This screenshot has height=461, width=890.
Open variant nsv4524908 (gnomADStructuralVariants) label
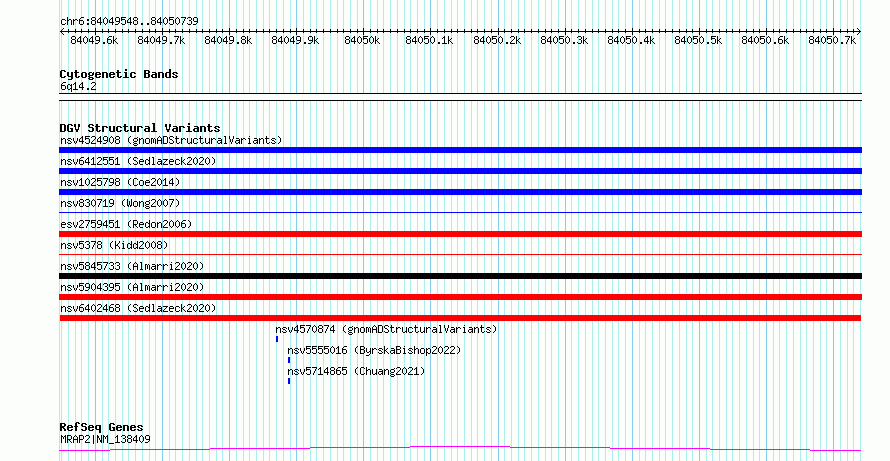(x=171, y=140)
